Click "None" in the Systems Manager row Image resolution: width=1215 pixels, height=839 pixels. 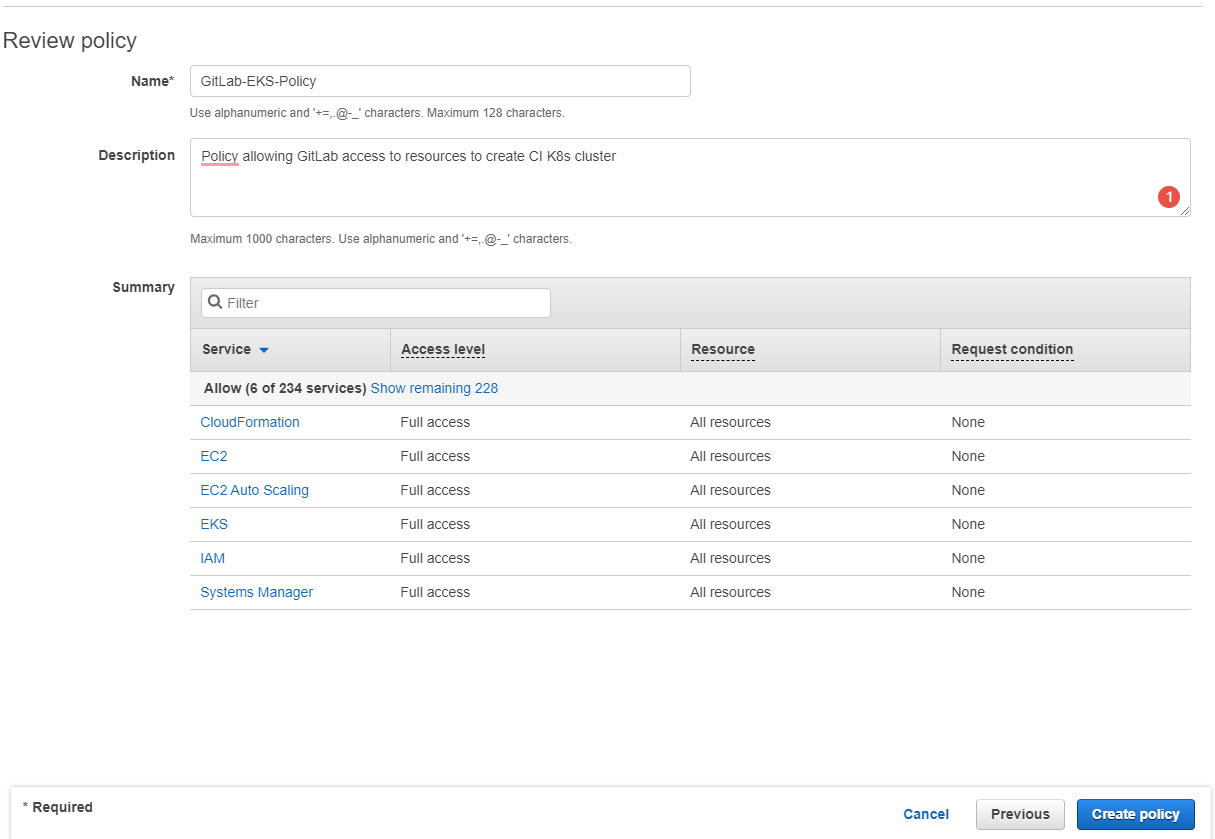pyautogui.click(x=968, y=592)
